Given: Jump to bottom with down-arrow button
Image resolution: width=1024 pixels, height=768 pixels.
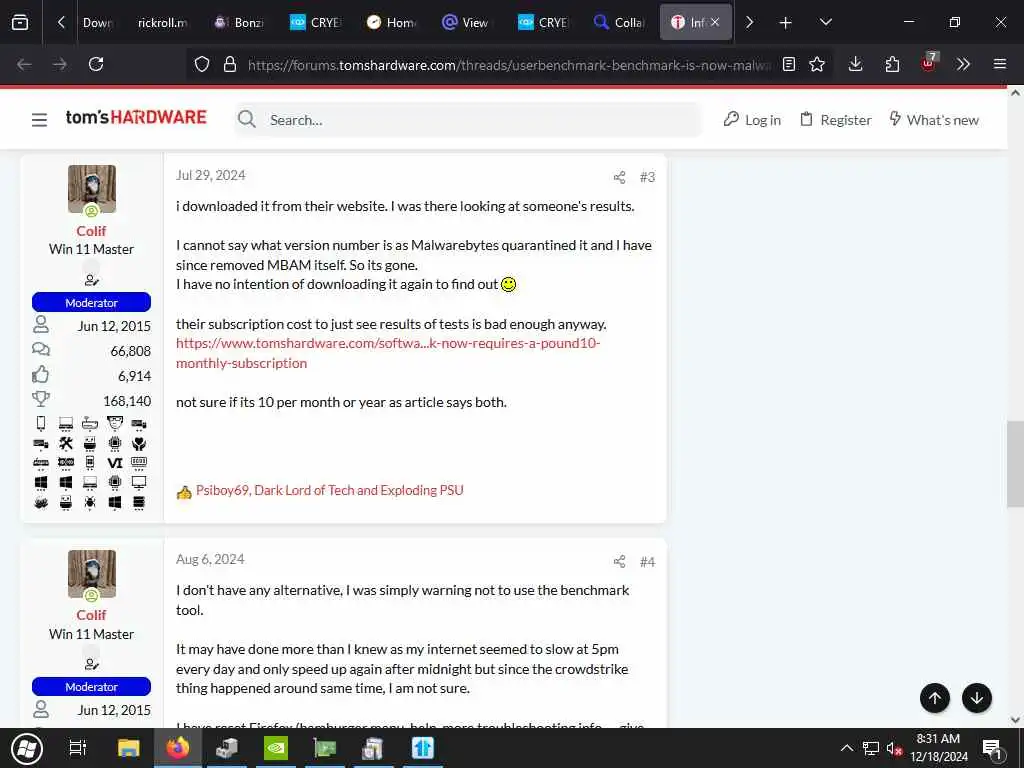Looking at the screenshot, I should (x=977, y=698).
